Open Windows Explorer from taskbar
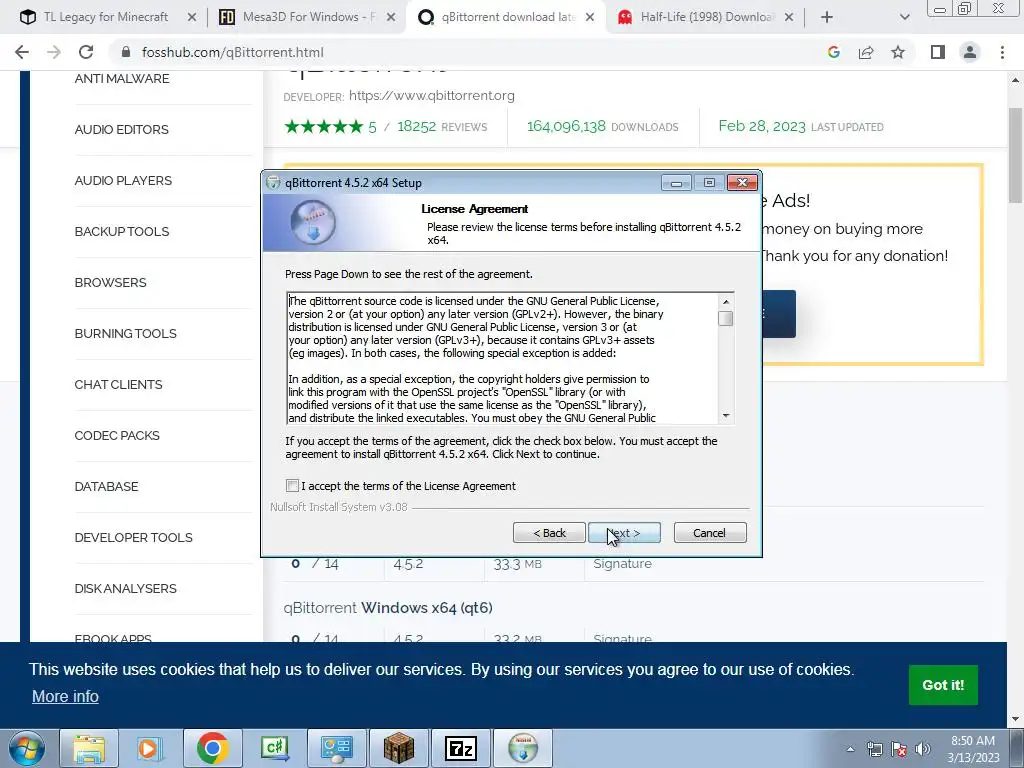The width and height of the screenshot is (1024, 768). point(89,748)
